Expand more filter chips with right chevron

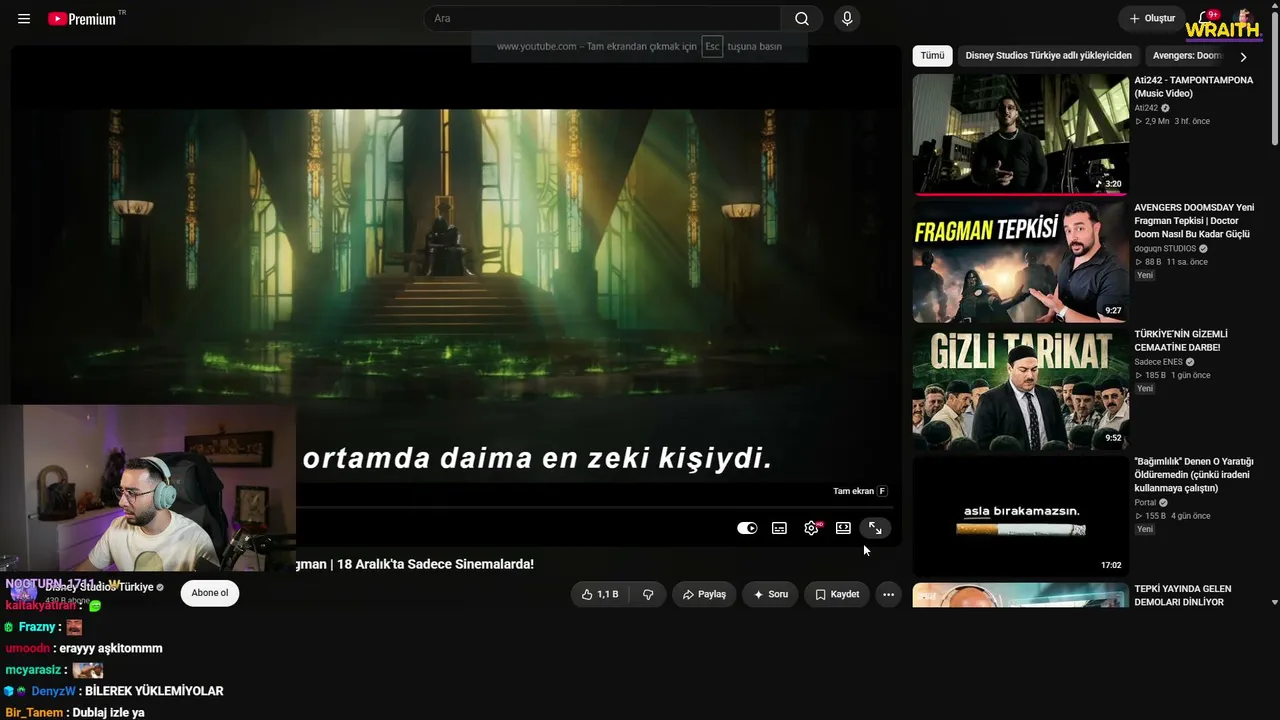1243,57
